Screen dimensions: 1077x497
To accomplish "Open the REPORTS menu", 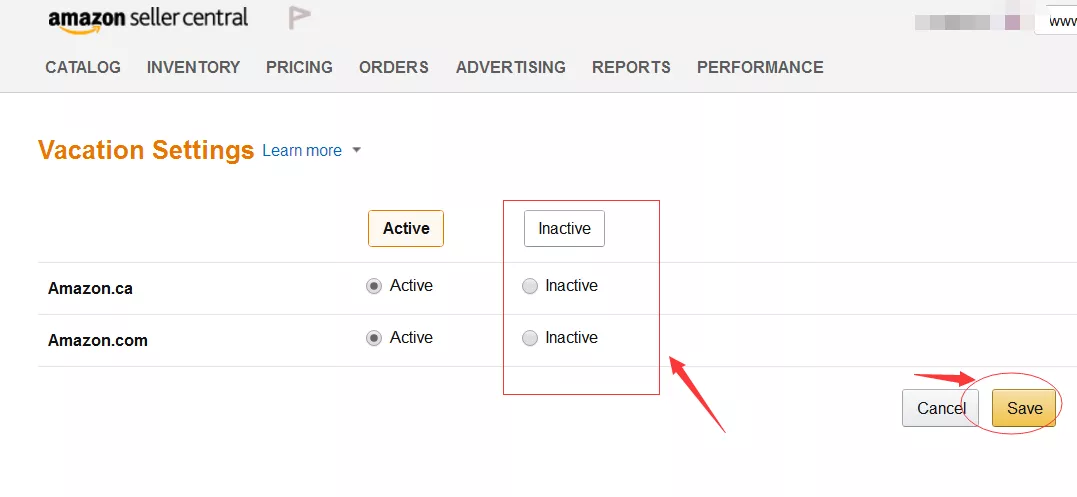I will coord(631,68).
